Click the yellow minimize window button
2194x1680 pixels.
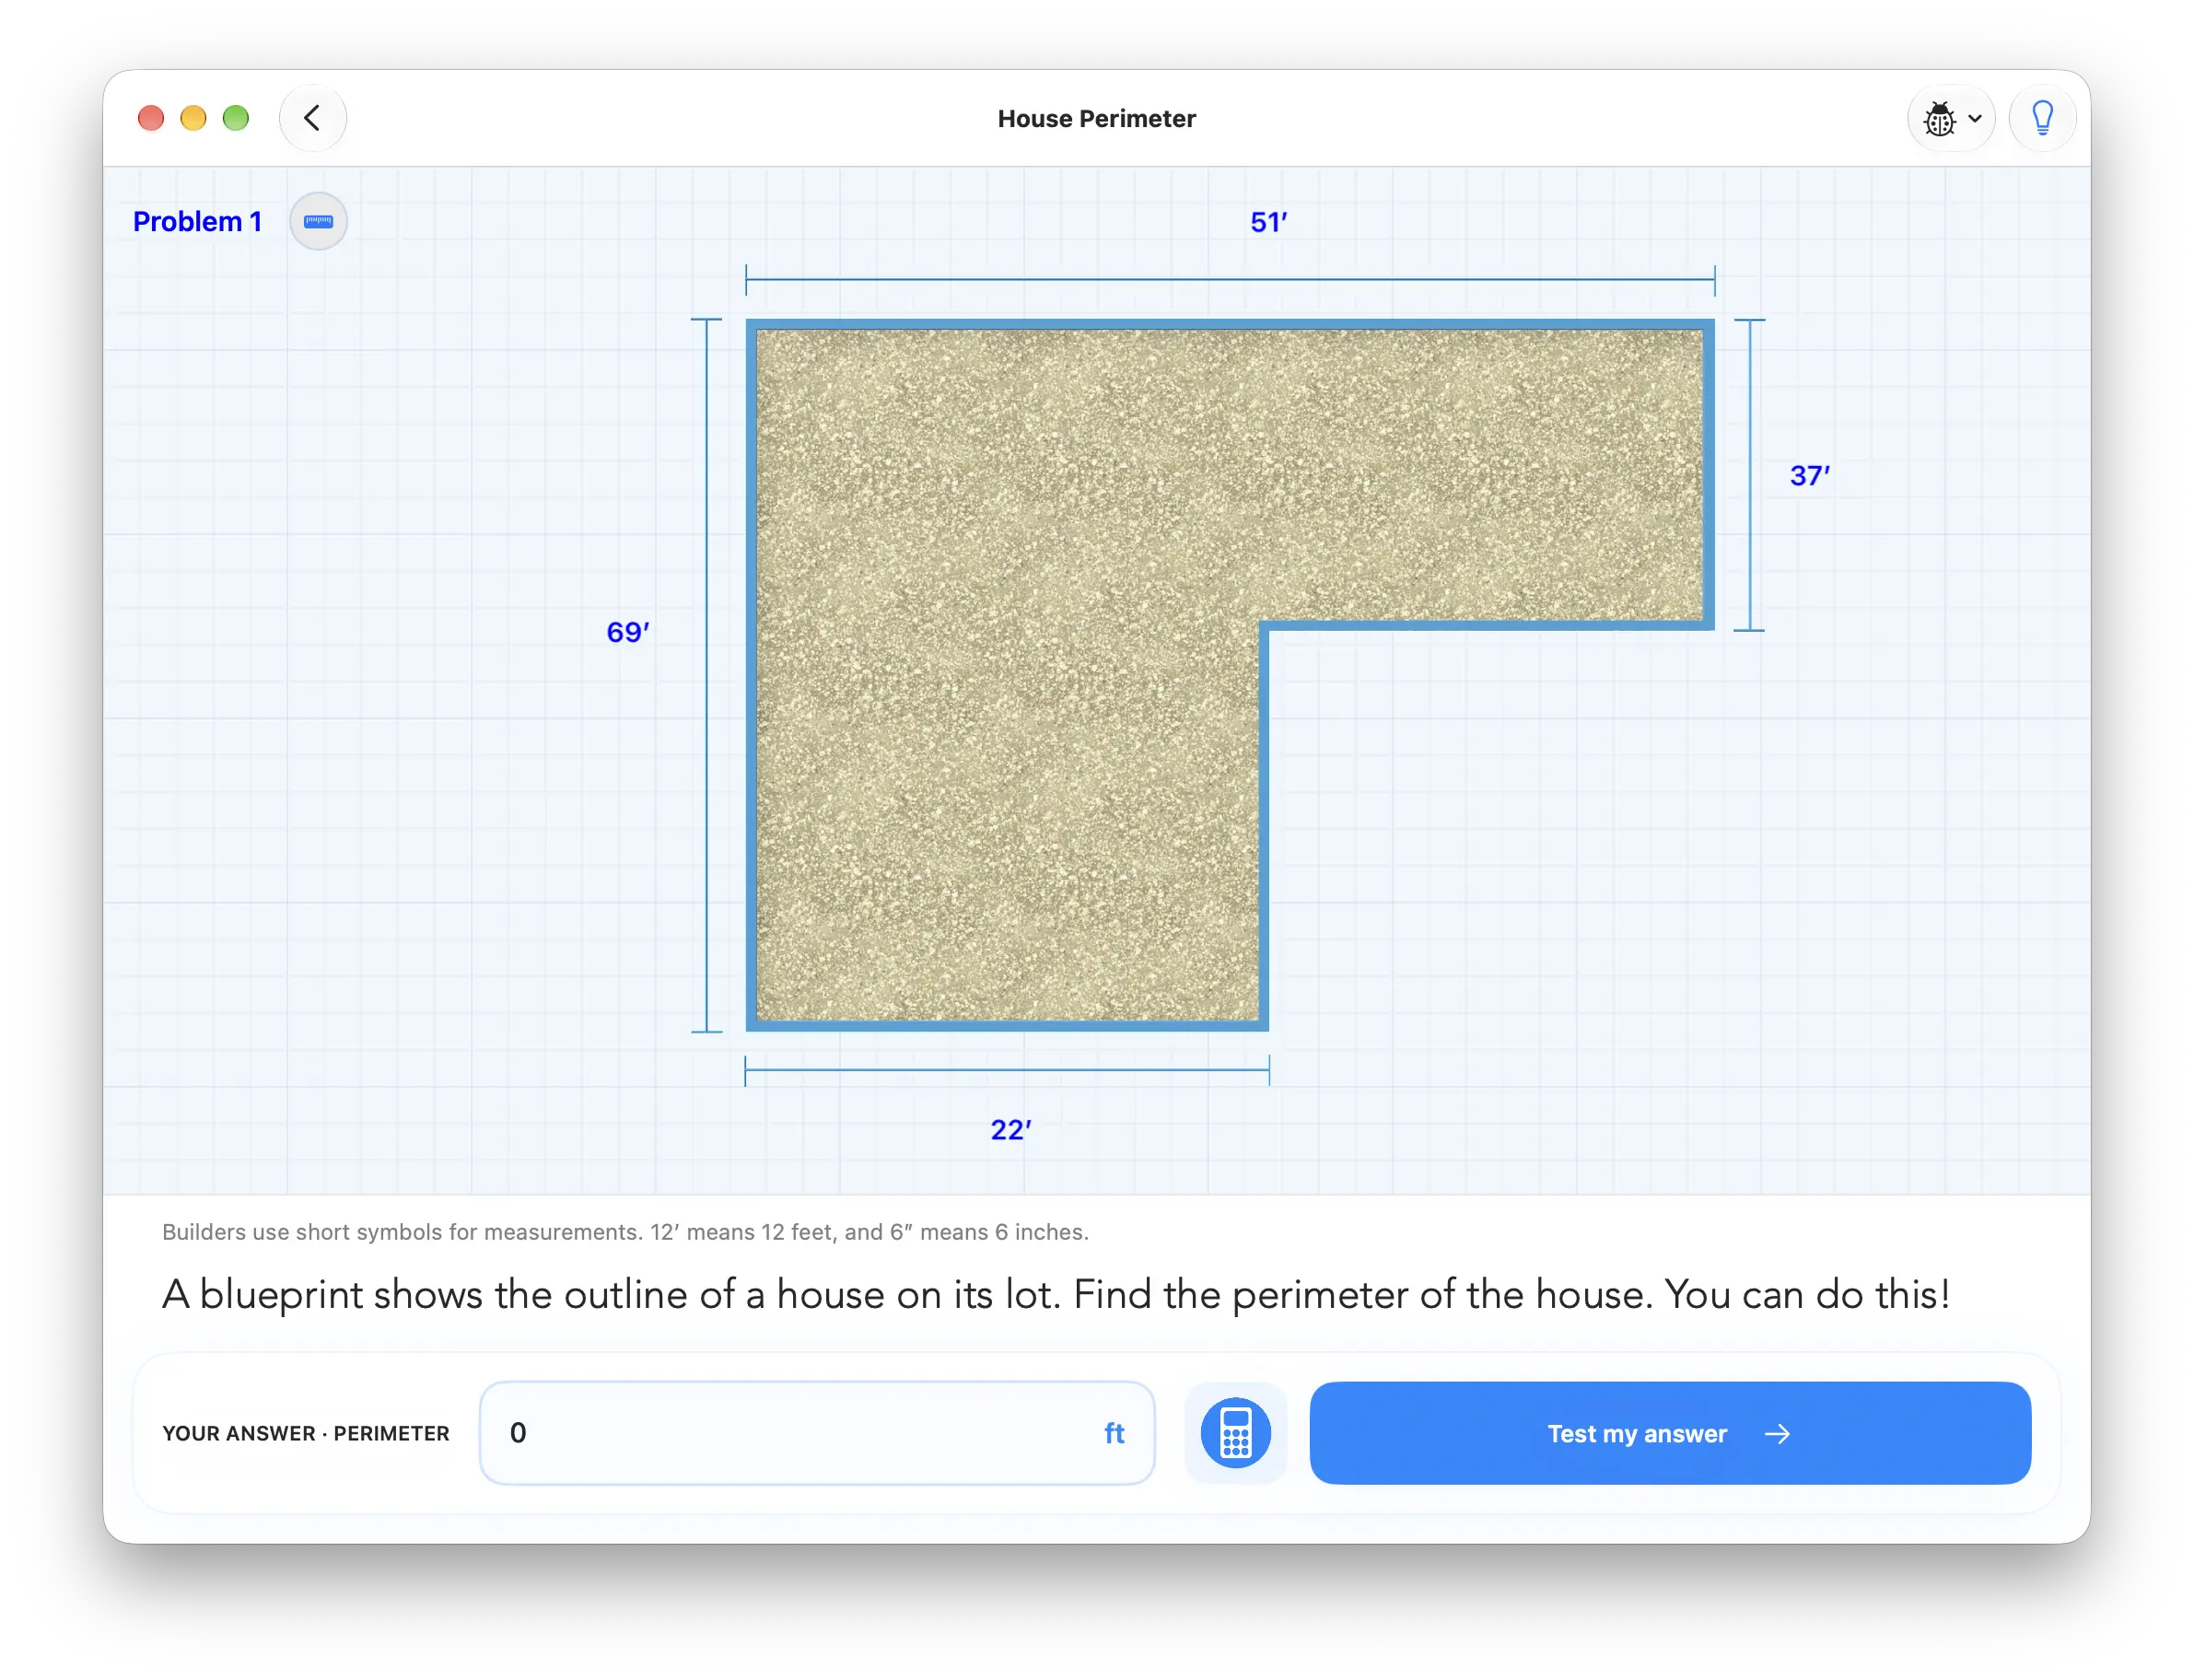point(193,118)
